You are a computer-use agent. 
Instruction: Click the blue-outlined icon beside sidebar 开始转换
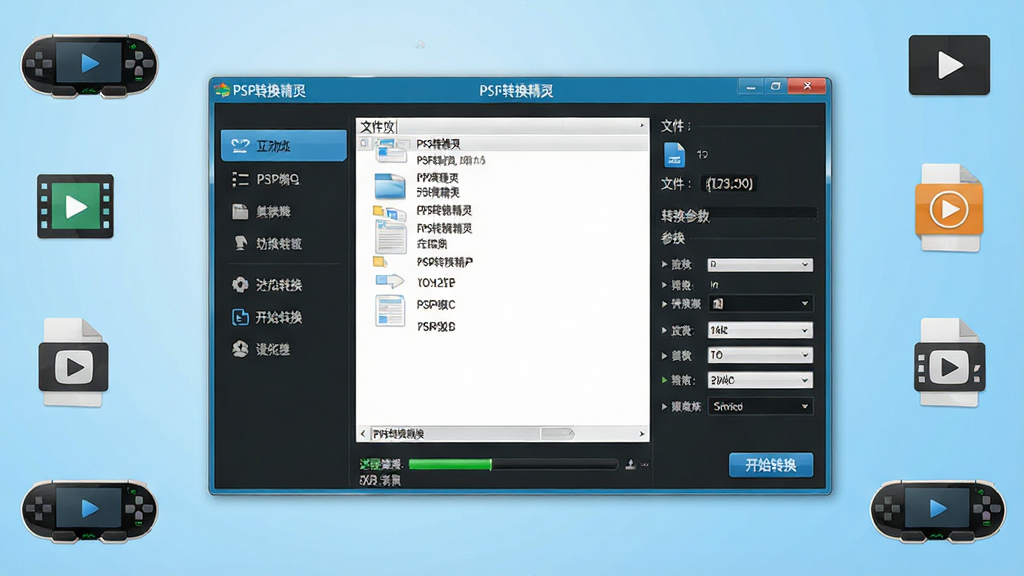click(240, 317)
